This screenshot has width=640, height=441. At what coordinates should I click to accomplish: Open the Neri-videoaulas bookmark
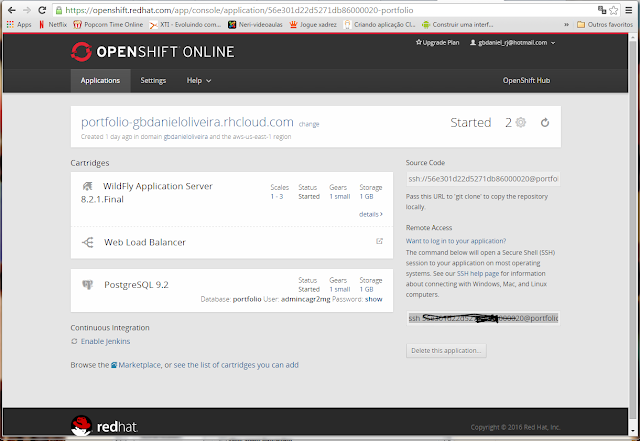point(255,24)
